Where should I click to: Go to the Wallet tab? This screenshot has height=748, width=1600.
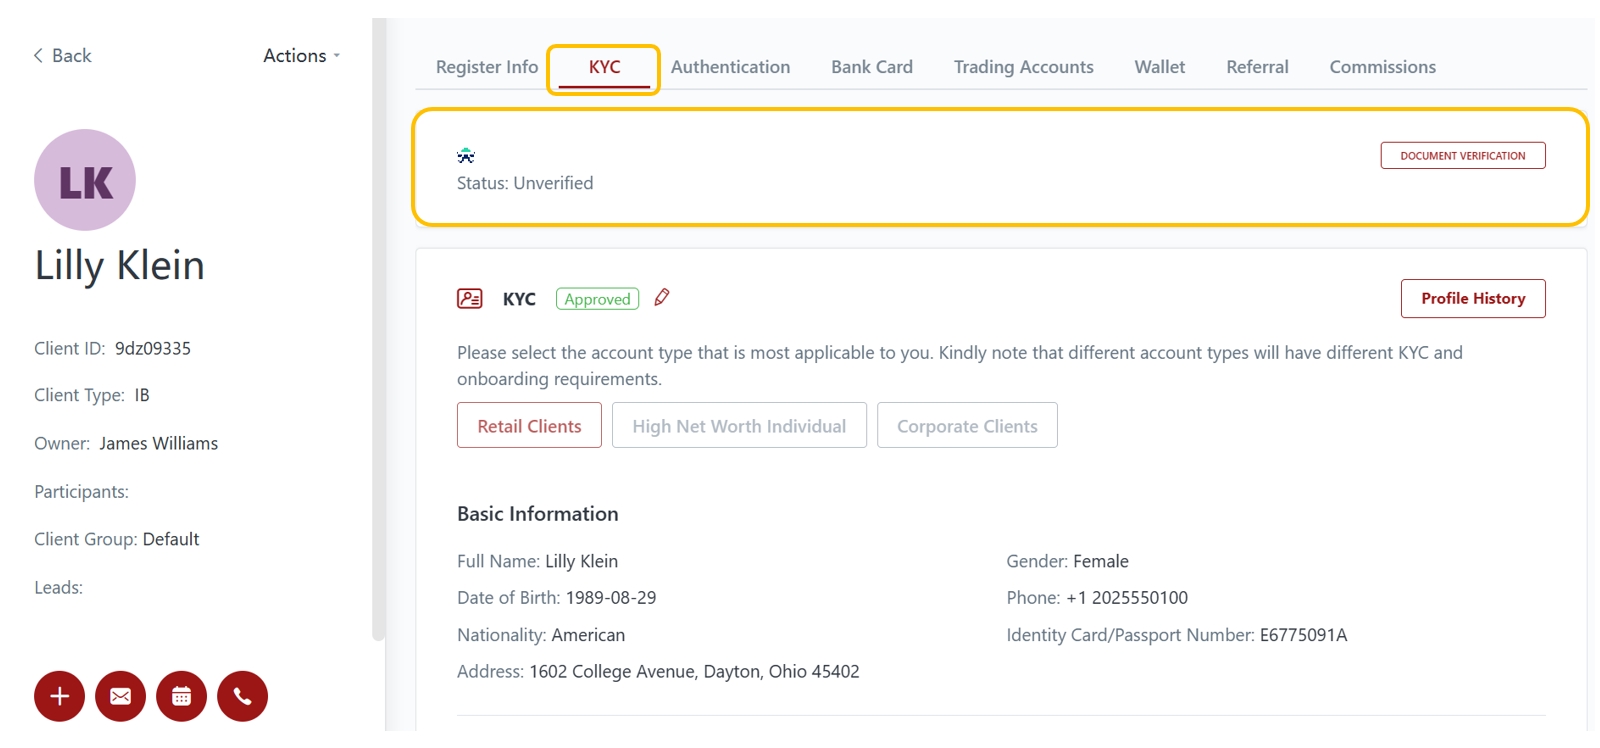coord(1159,67)
